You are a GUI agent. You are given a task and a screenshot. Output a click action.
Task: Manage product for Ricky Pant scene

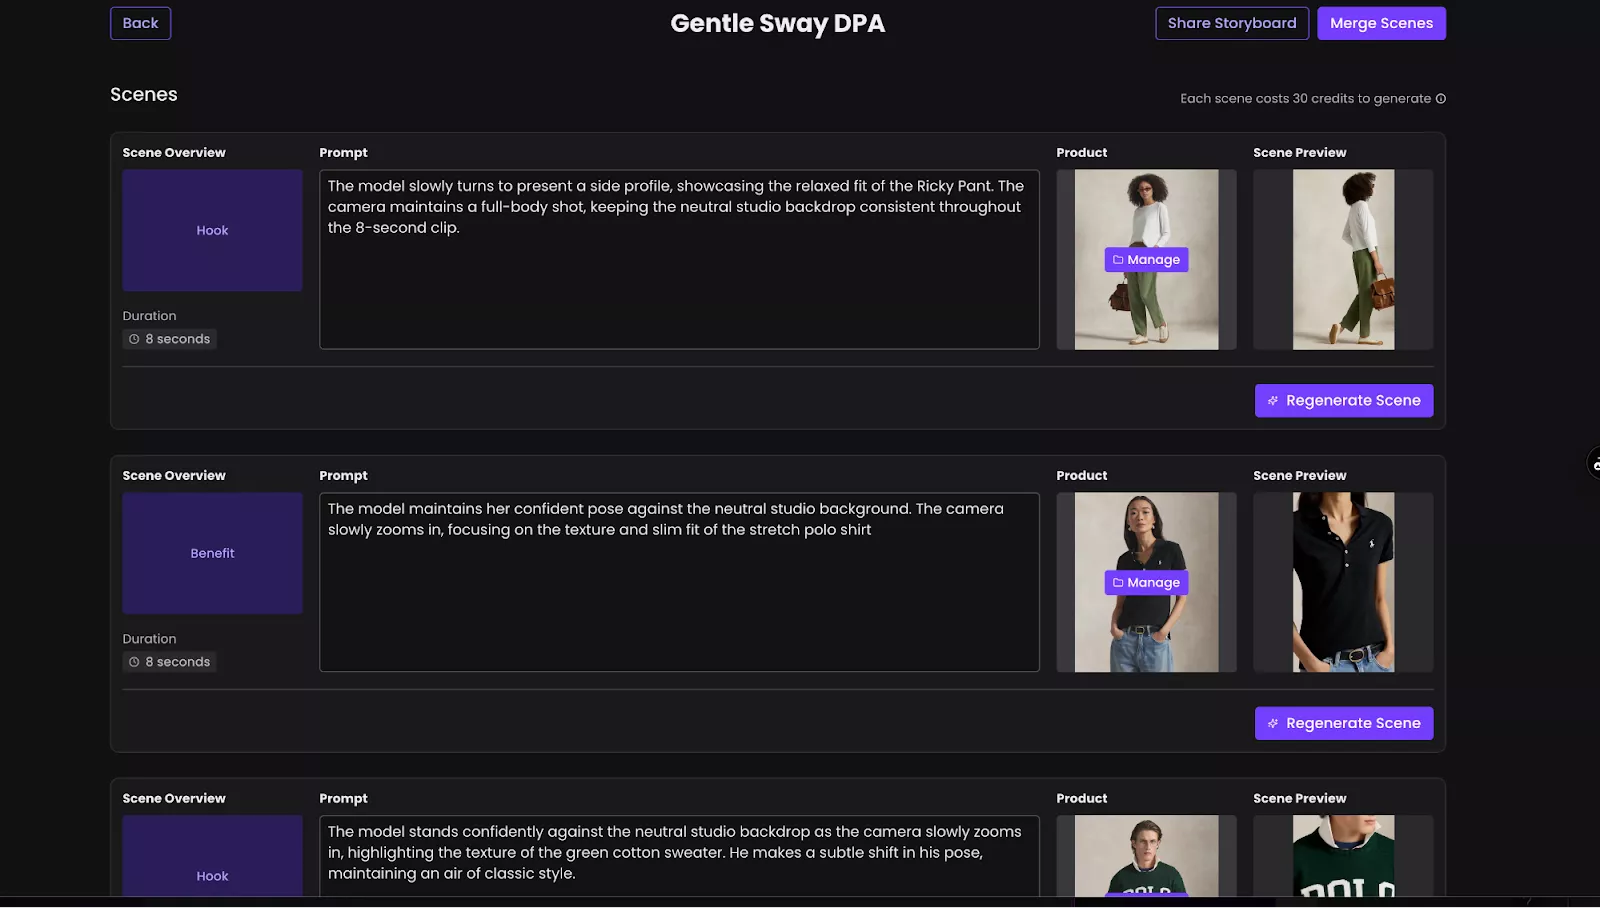tap(1146, 260)
